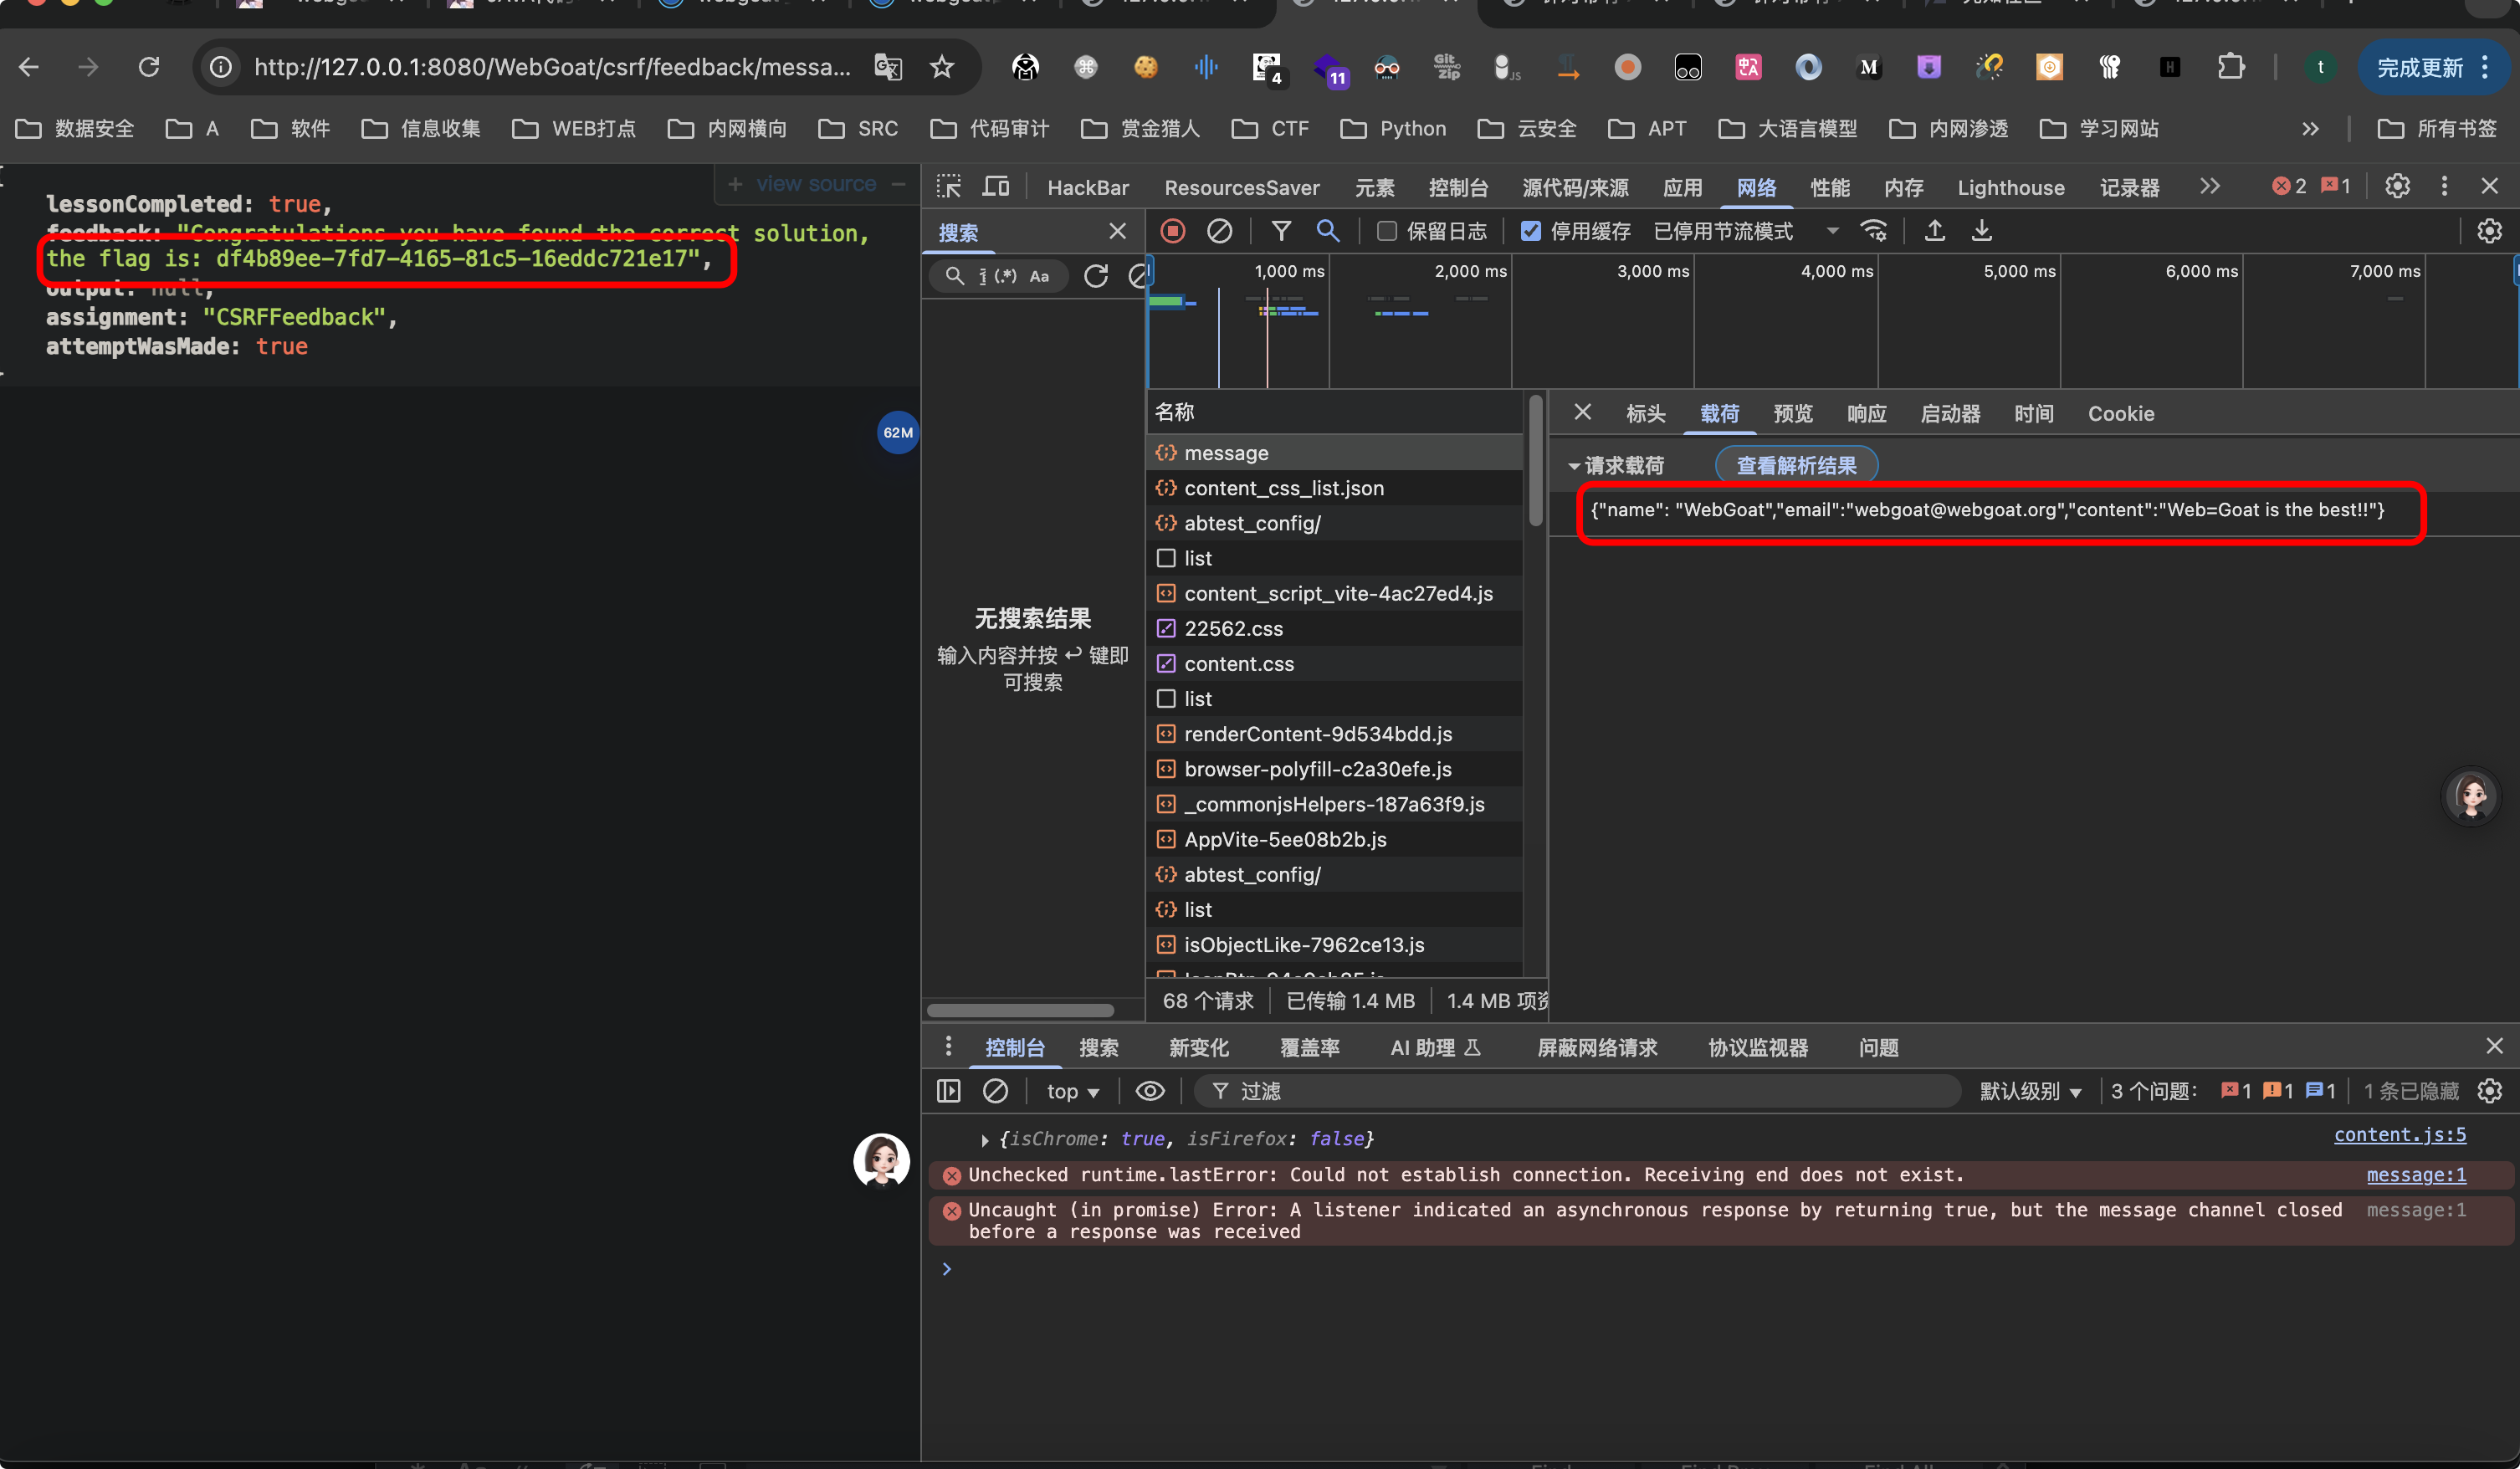The height and width of the screenshot is (1469, 2520).
Task: Open DevTools settings gear icon
Action: [x=2397, y=186]
